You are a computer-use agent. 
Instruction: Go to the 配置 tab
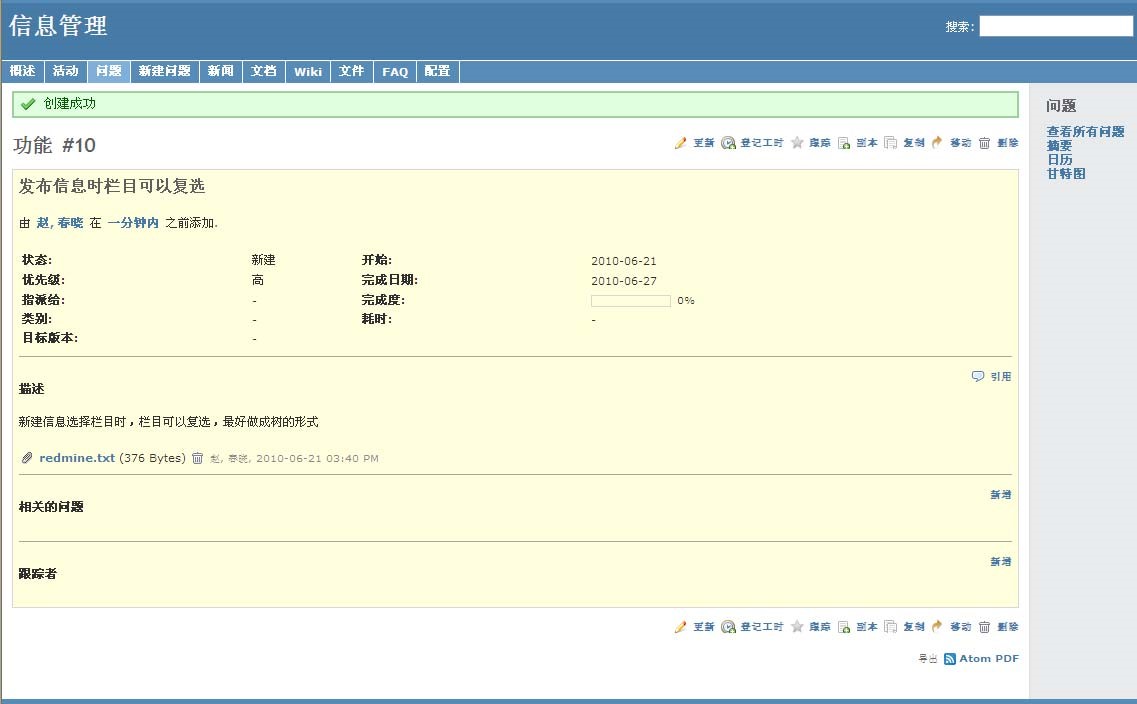pyautogui.click(x=437, y=71)
